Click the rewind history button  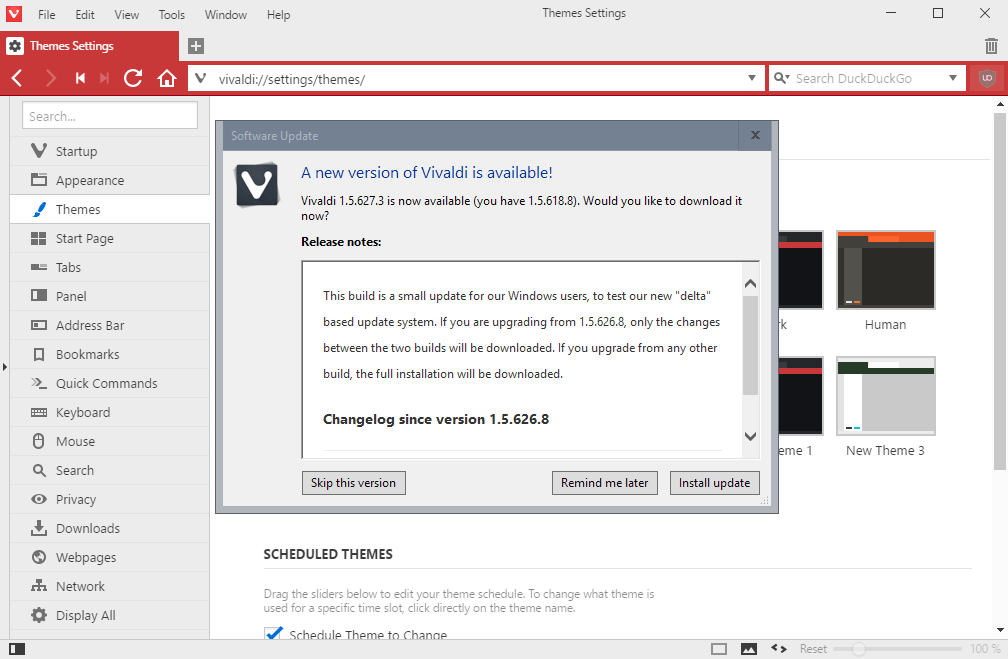[80, 78]
